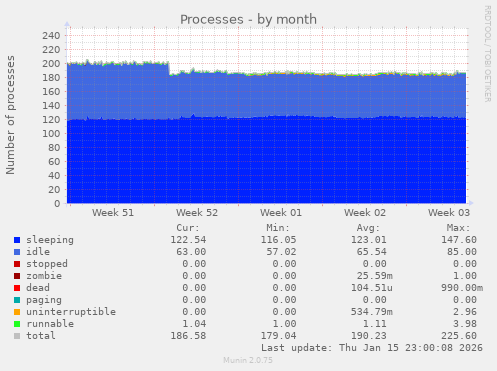Viewport: 497px width, 371px height.
Task: Click idle average value 65.54
Action: tap(371, 252)
